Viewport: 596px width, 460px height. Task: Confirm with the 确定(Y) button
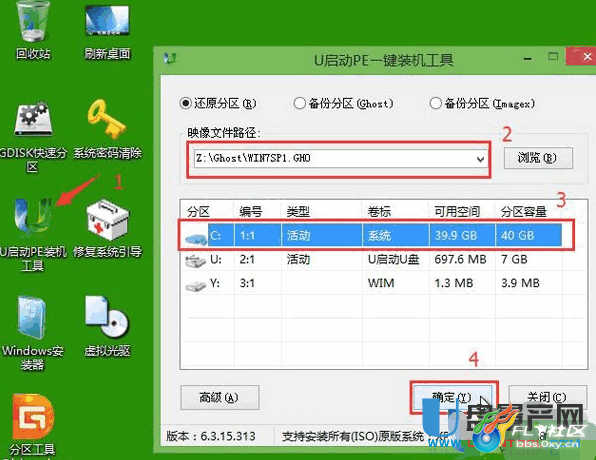(454, 397)
